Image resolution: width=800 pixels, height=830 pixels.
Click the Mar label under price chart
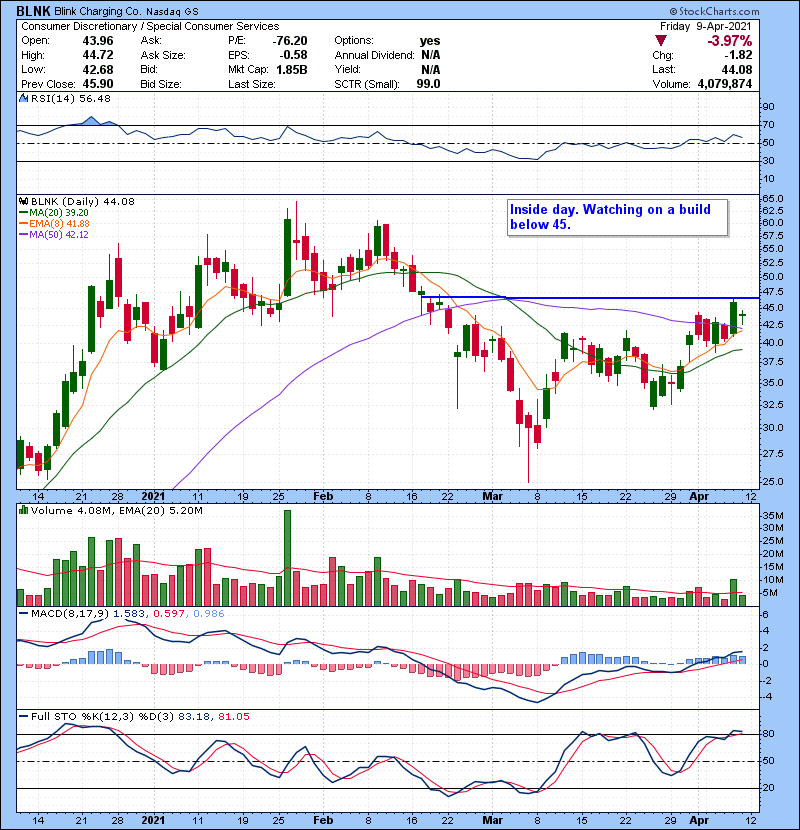pyautogui.click(x=492, y=496)
